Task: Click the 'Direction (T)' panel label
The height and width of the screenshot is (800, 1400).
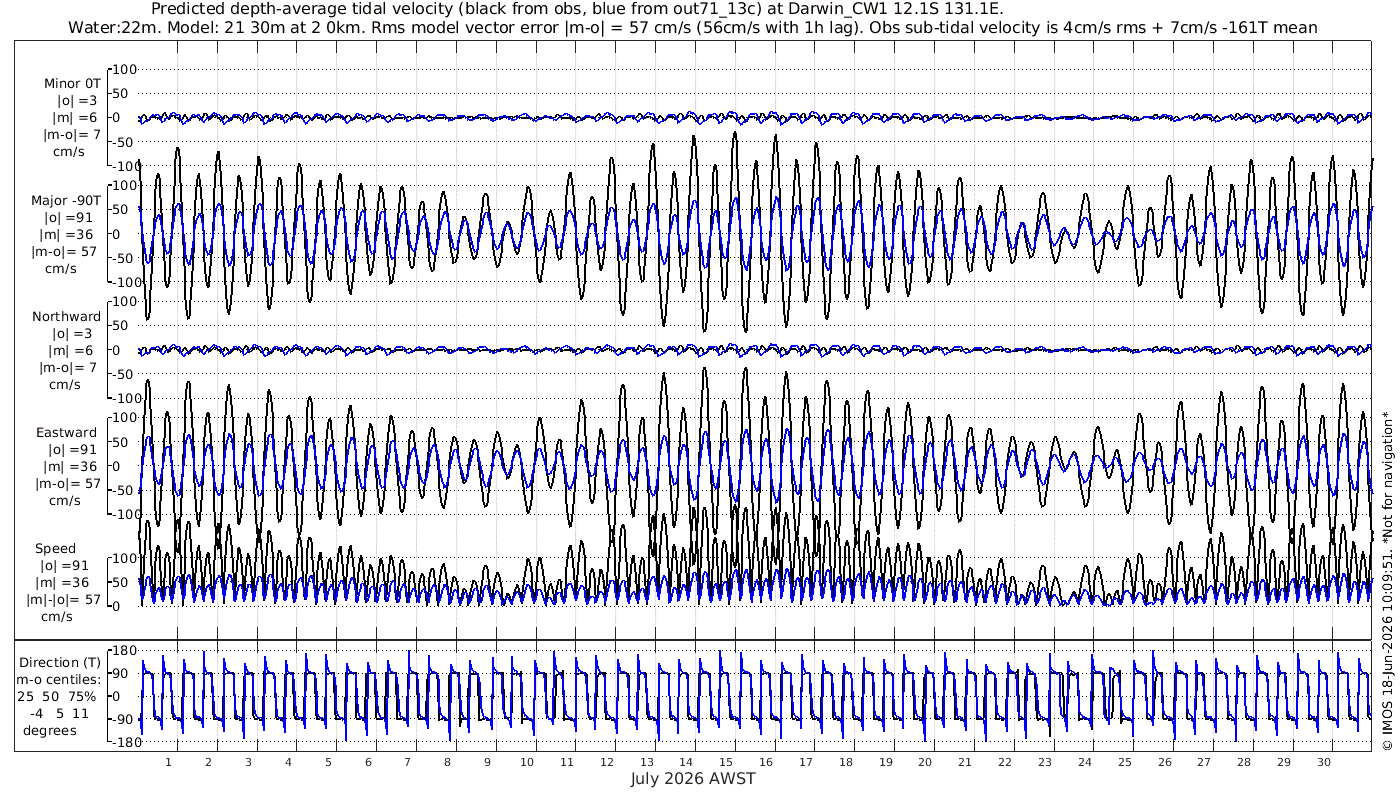Action: tap(60, 662)
